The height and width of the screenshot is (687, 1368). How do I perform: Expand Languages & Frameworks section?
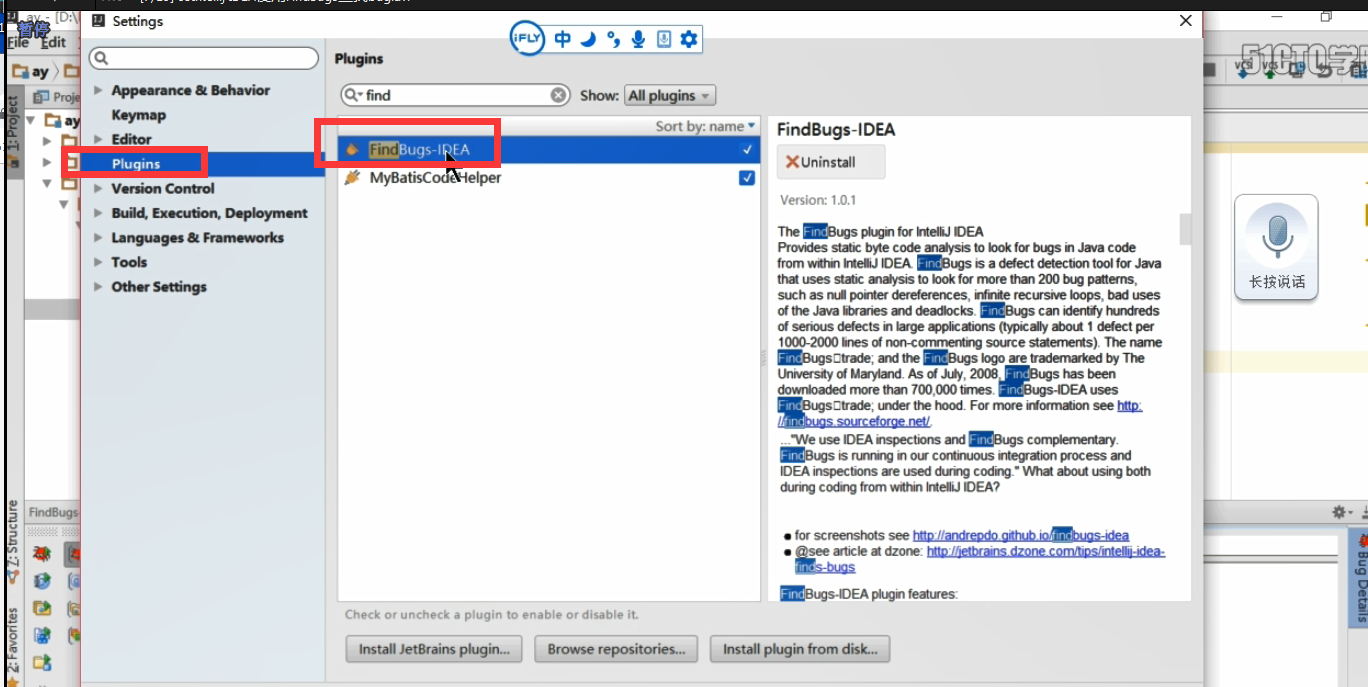click(98, 238)
